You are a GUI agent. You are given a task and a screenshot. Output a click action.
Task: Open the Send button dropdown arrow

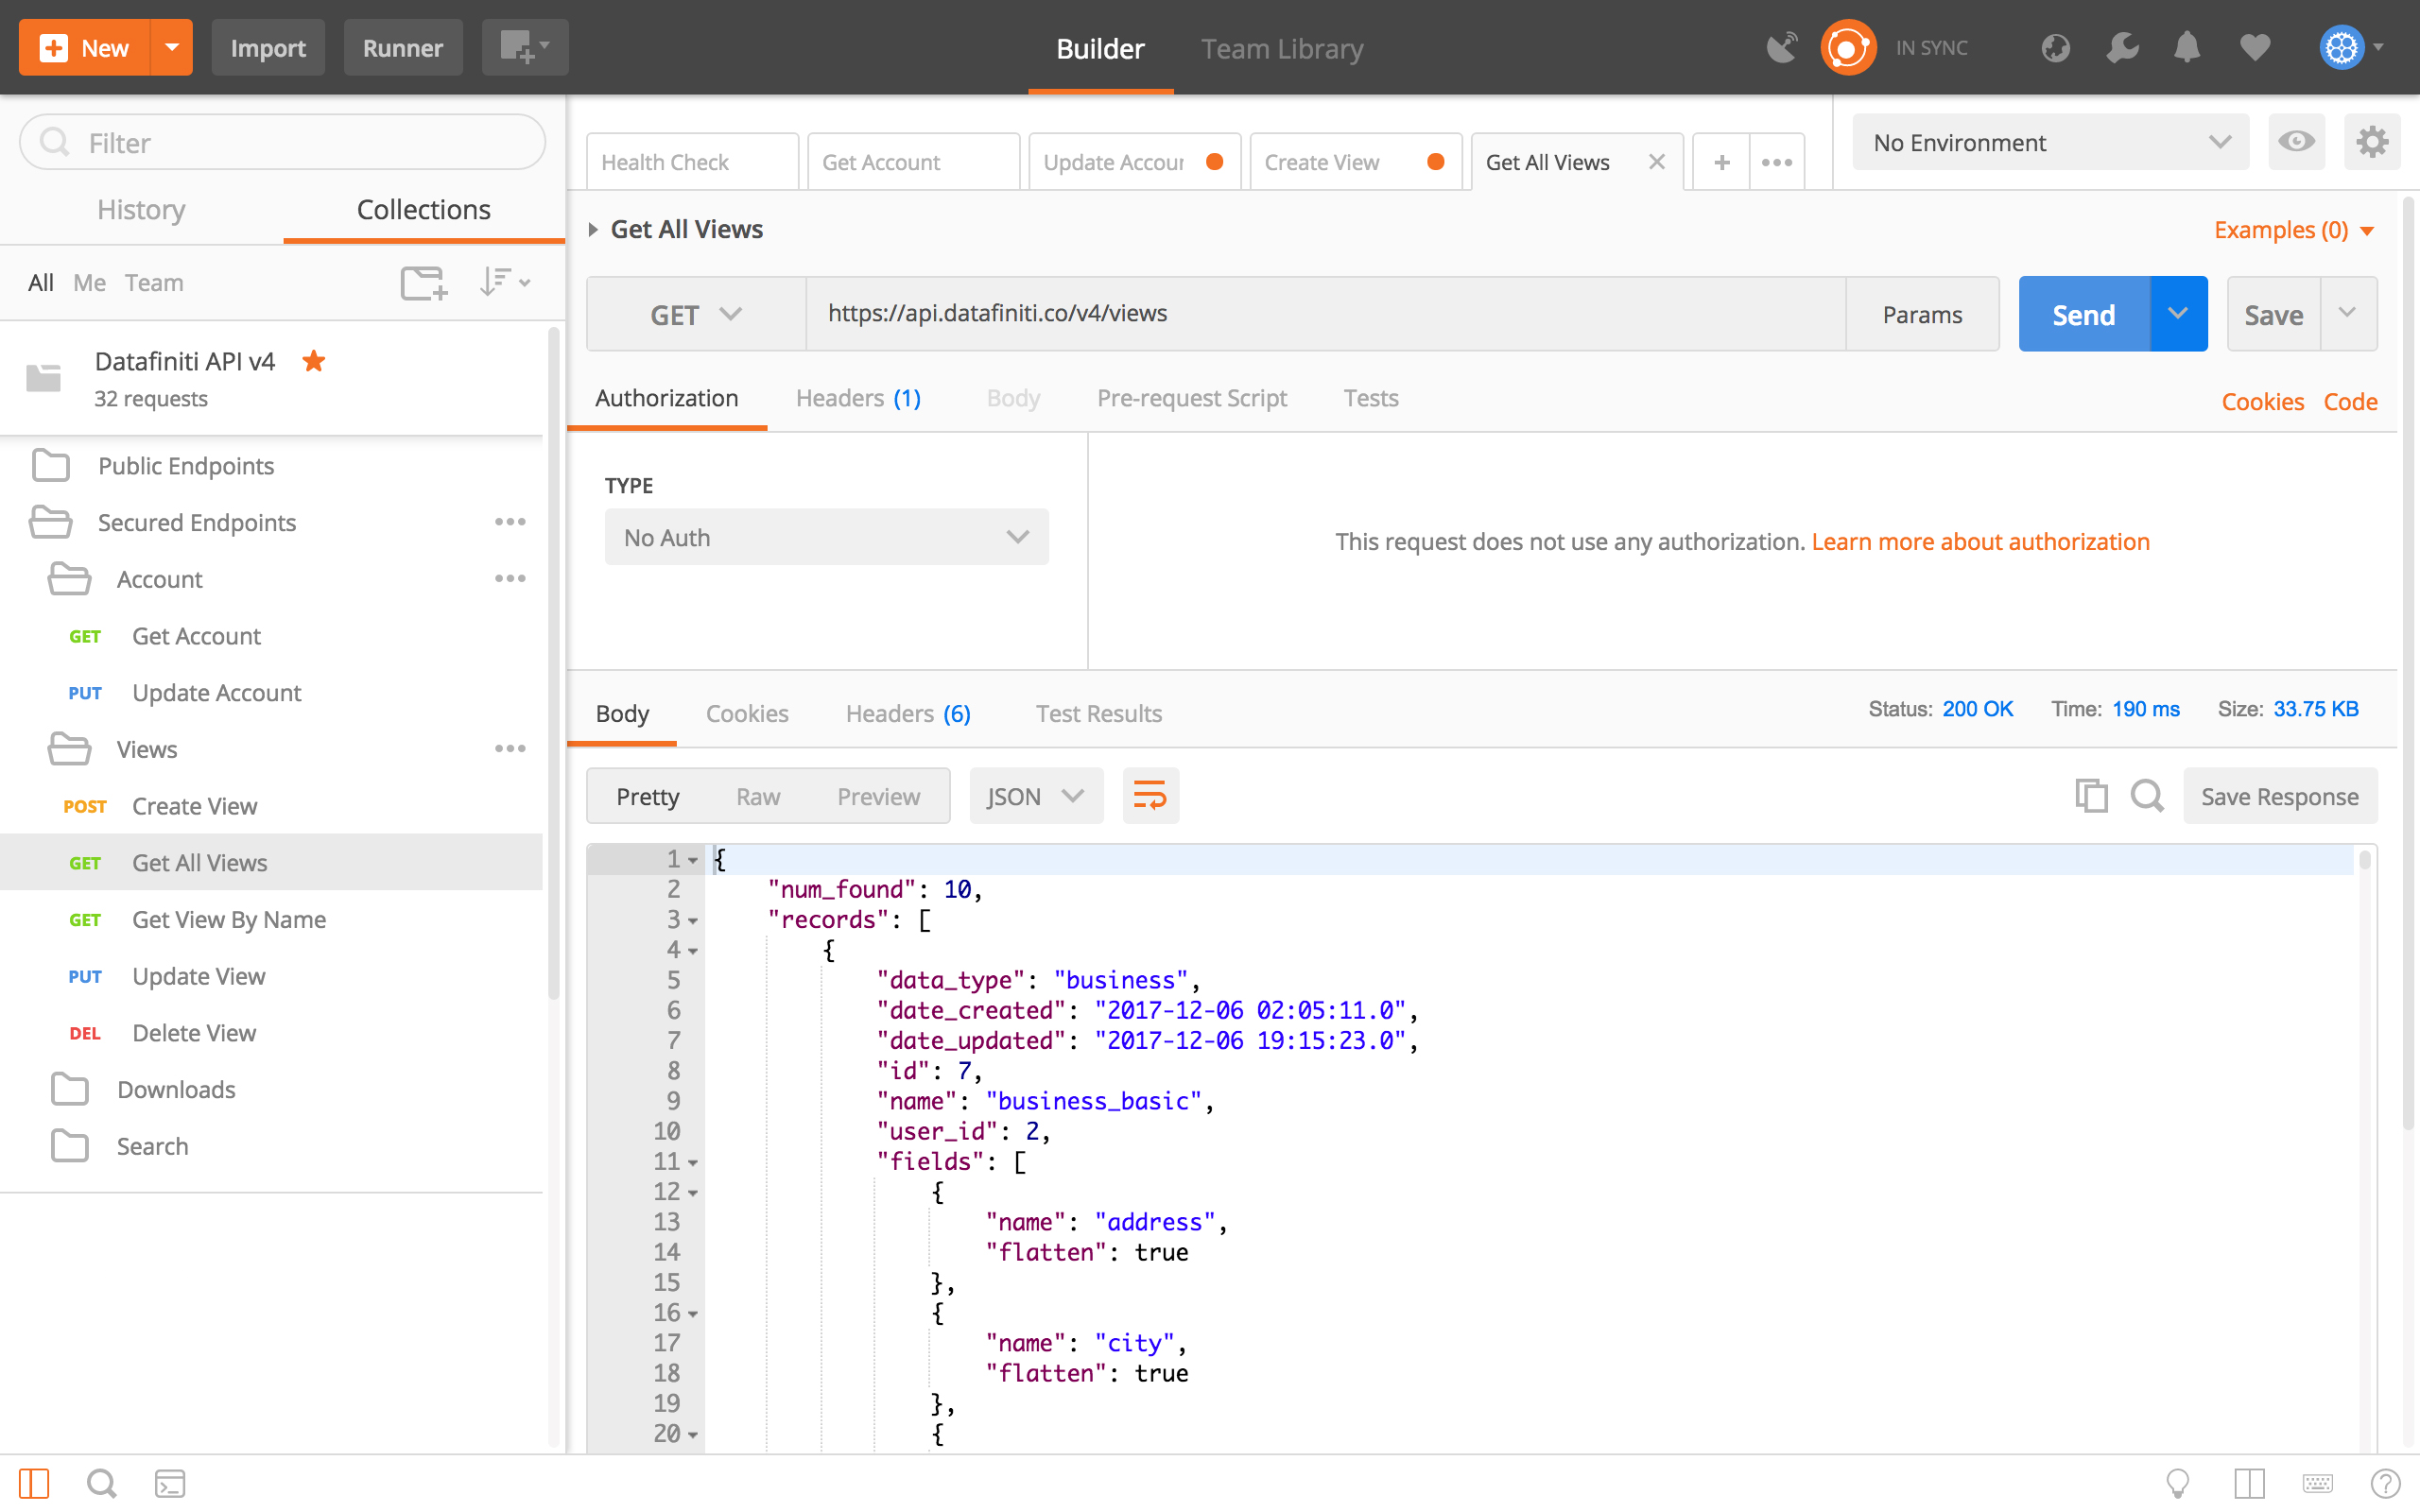pyautogui.click(x=2178, y=314)
